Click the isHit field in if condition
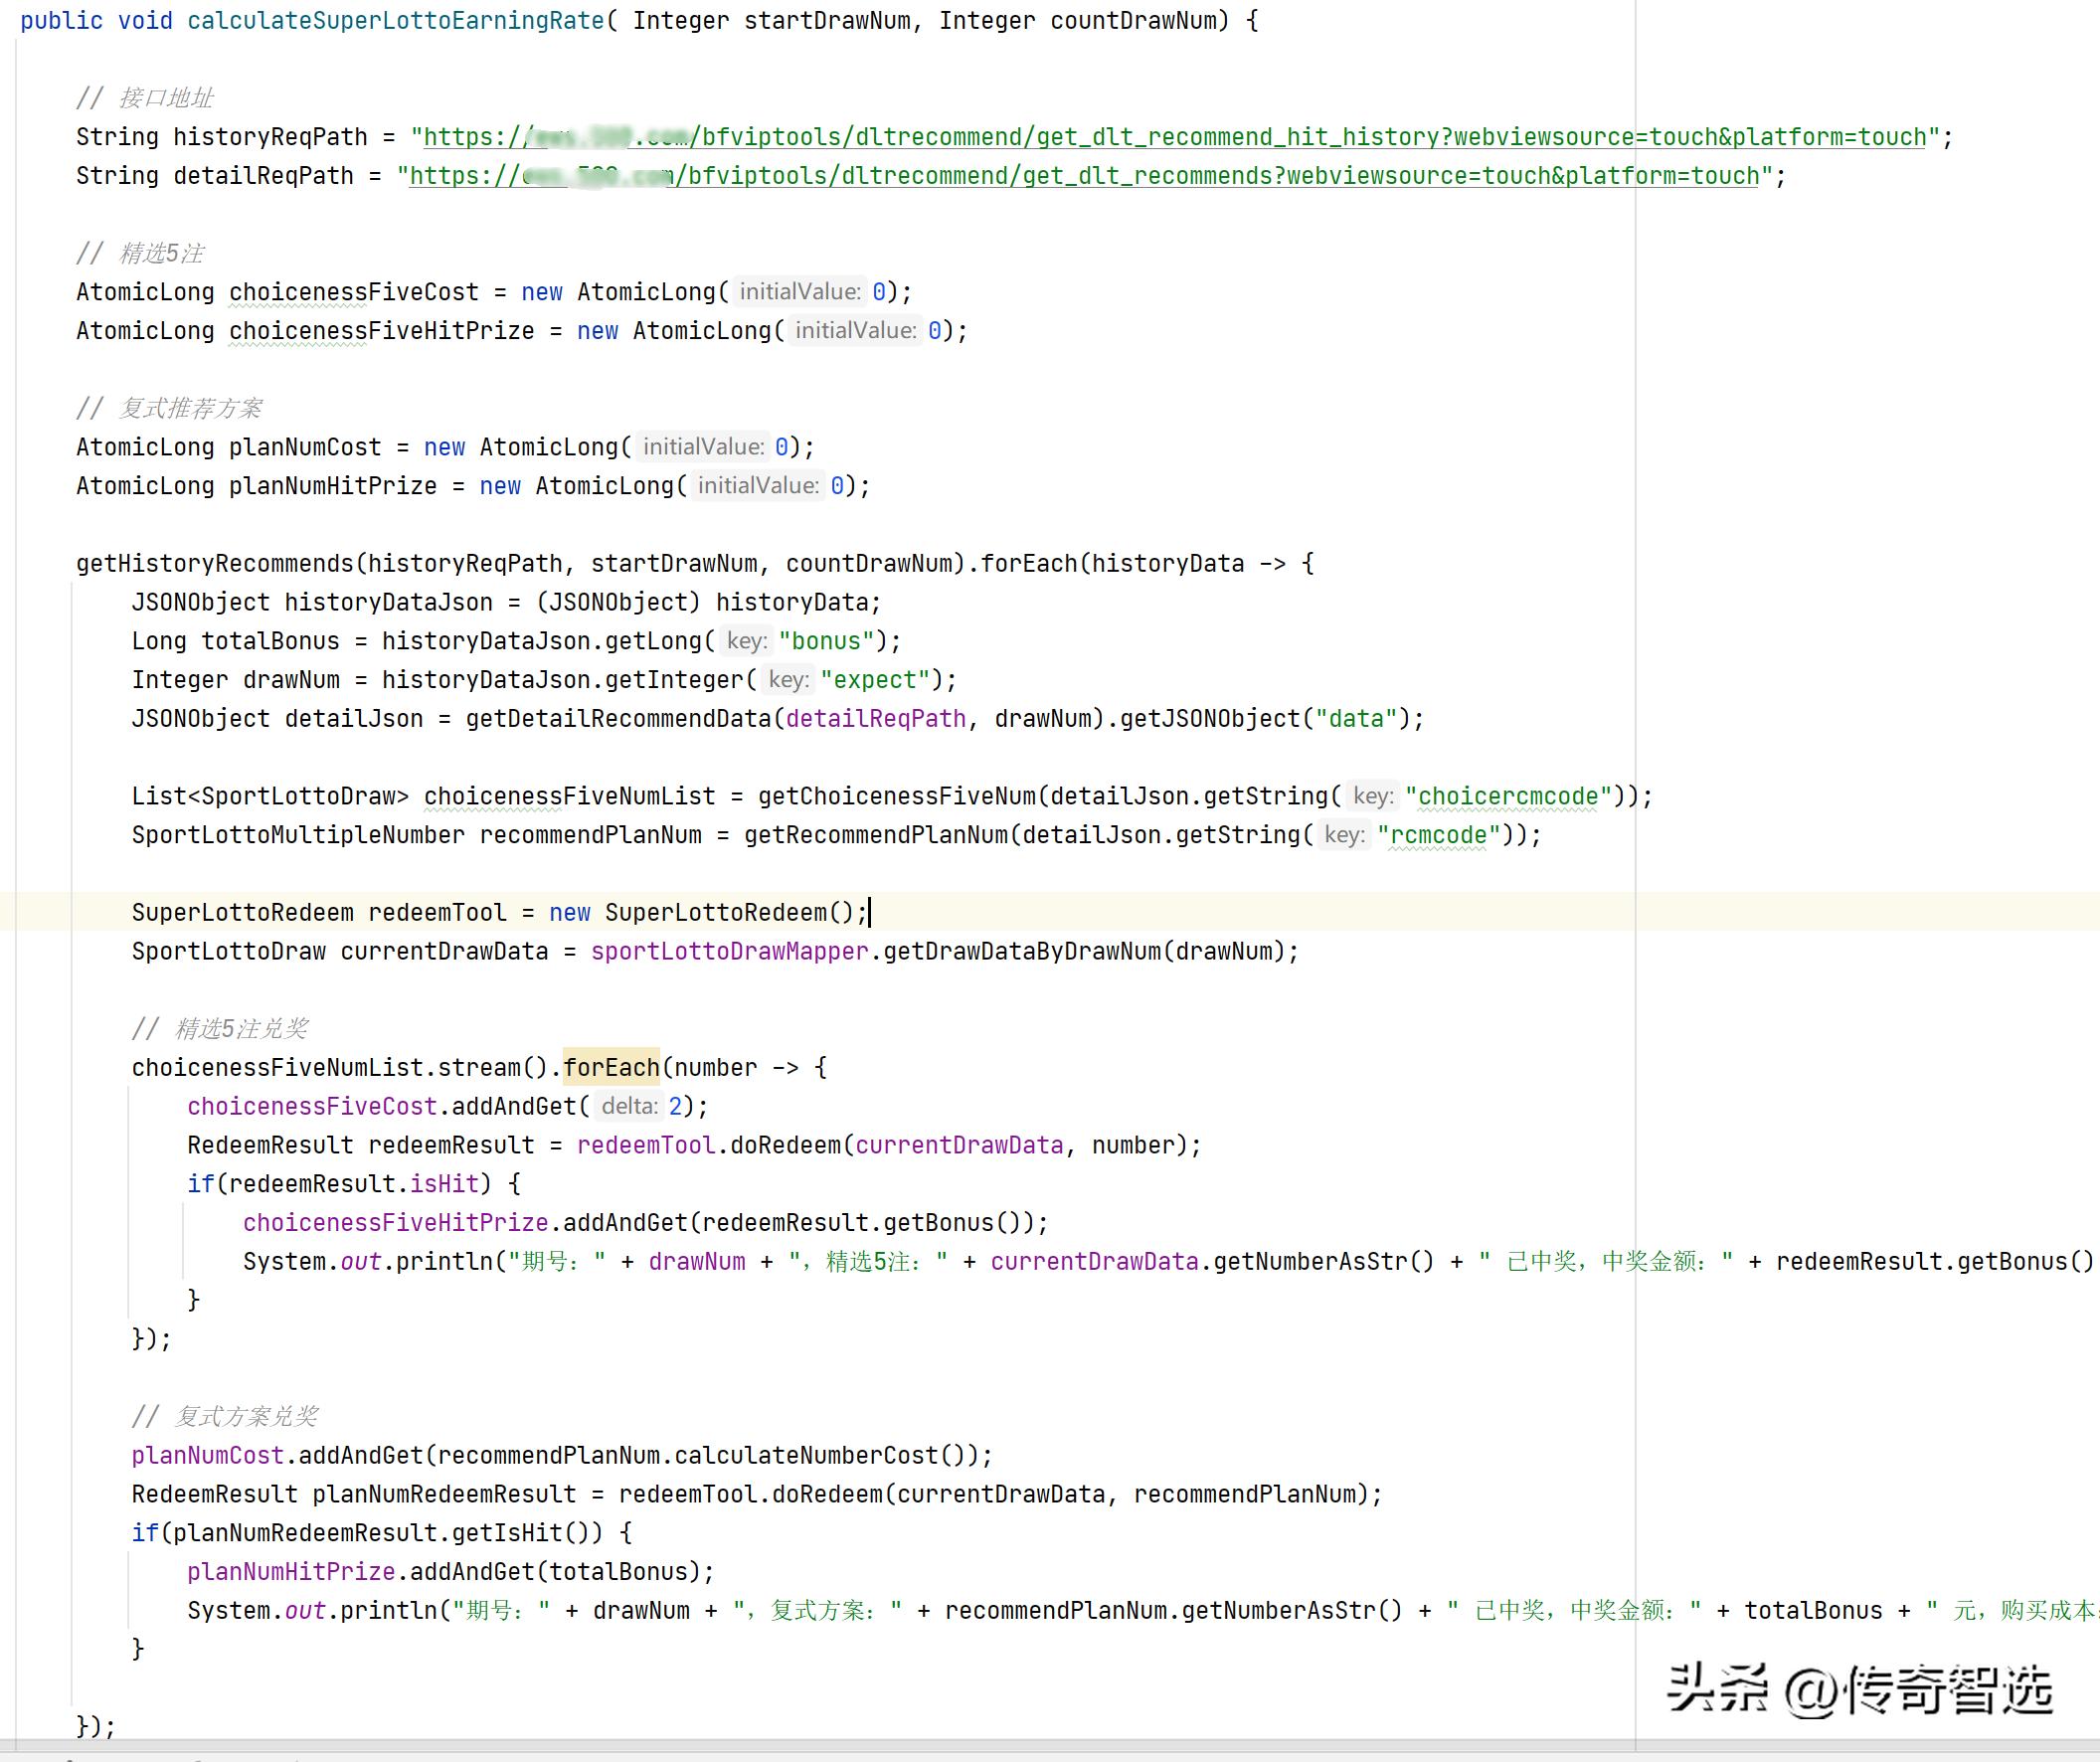Viewport: 2100px width, 1762px height. point(444,1184)
